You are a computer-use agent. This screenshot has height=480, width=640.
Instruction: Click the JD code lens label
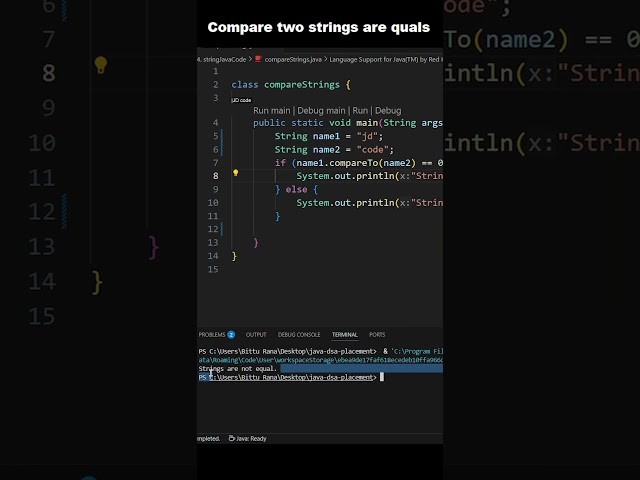coord(241,100)
